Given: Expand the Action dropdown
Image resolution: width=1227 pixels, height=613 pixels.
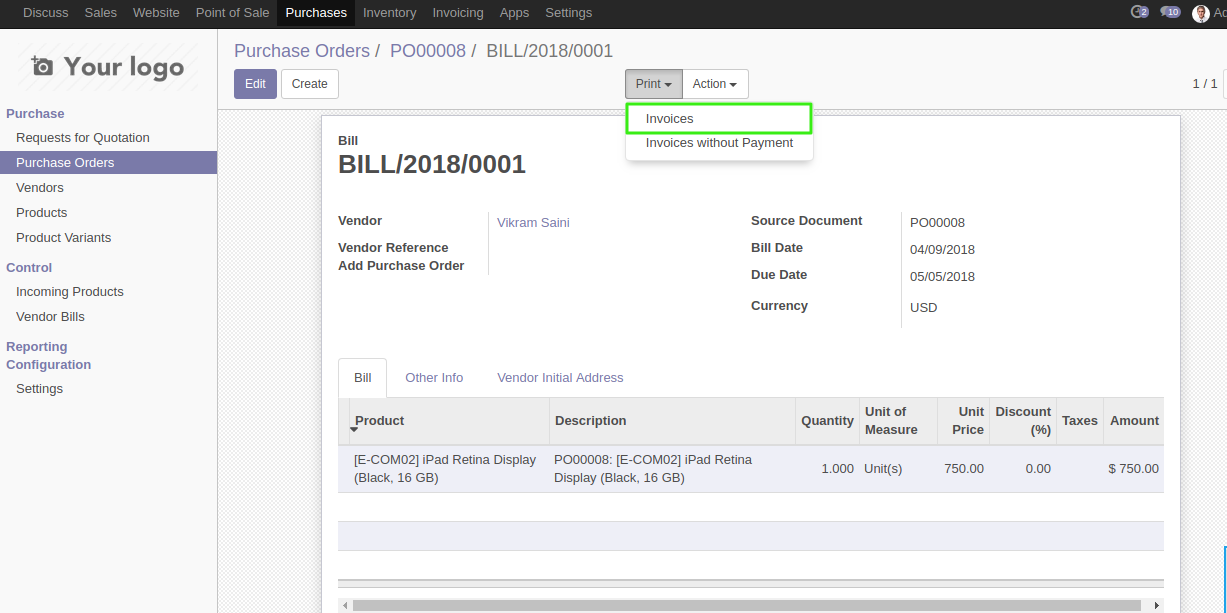Looking at the screenshot, I should click(714, 84).
